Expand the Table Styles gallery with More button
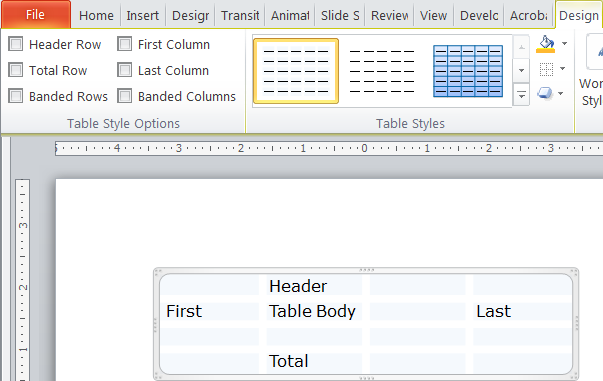The height and width of the screenshot is (381, 603). coord(521,95)
